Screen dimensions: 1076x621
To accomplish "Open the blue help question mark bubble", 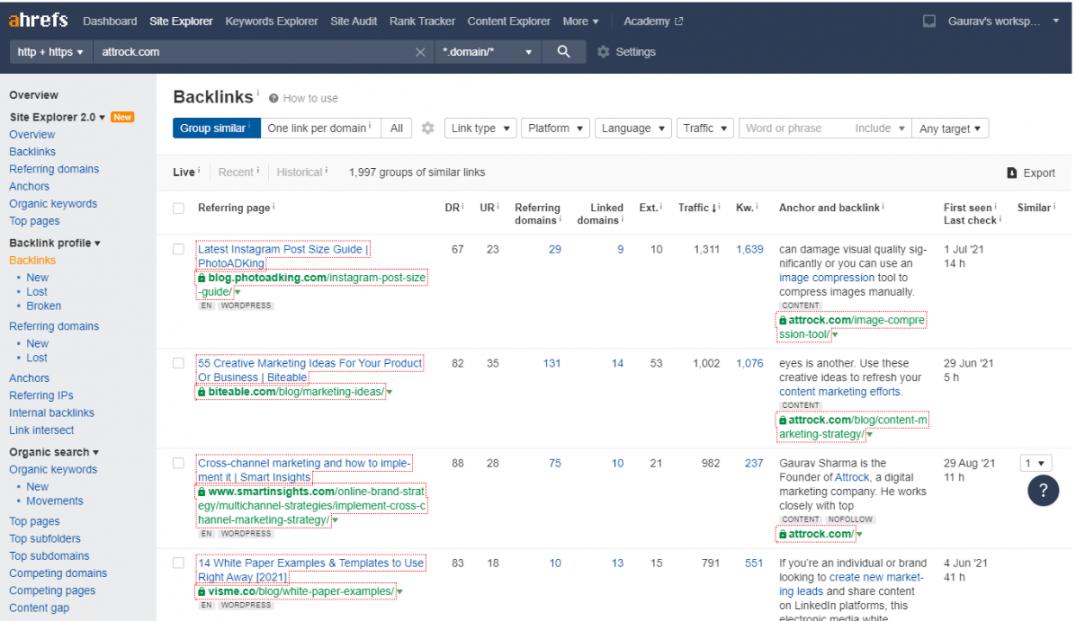I will tap(1043, 490).
